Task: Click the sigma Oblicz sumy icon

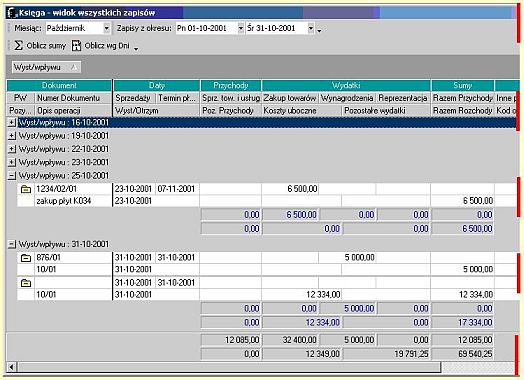Action: 19,45
